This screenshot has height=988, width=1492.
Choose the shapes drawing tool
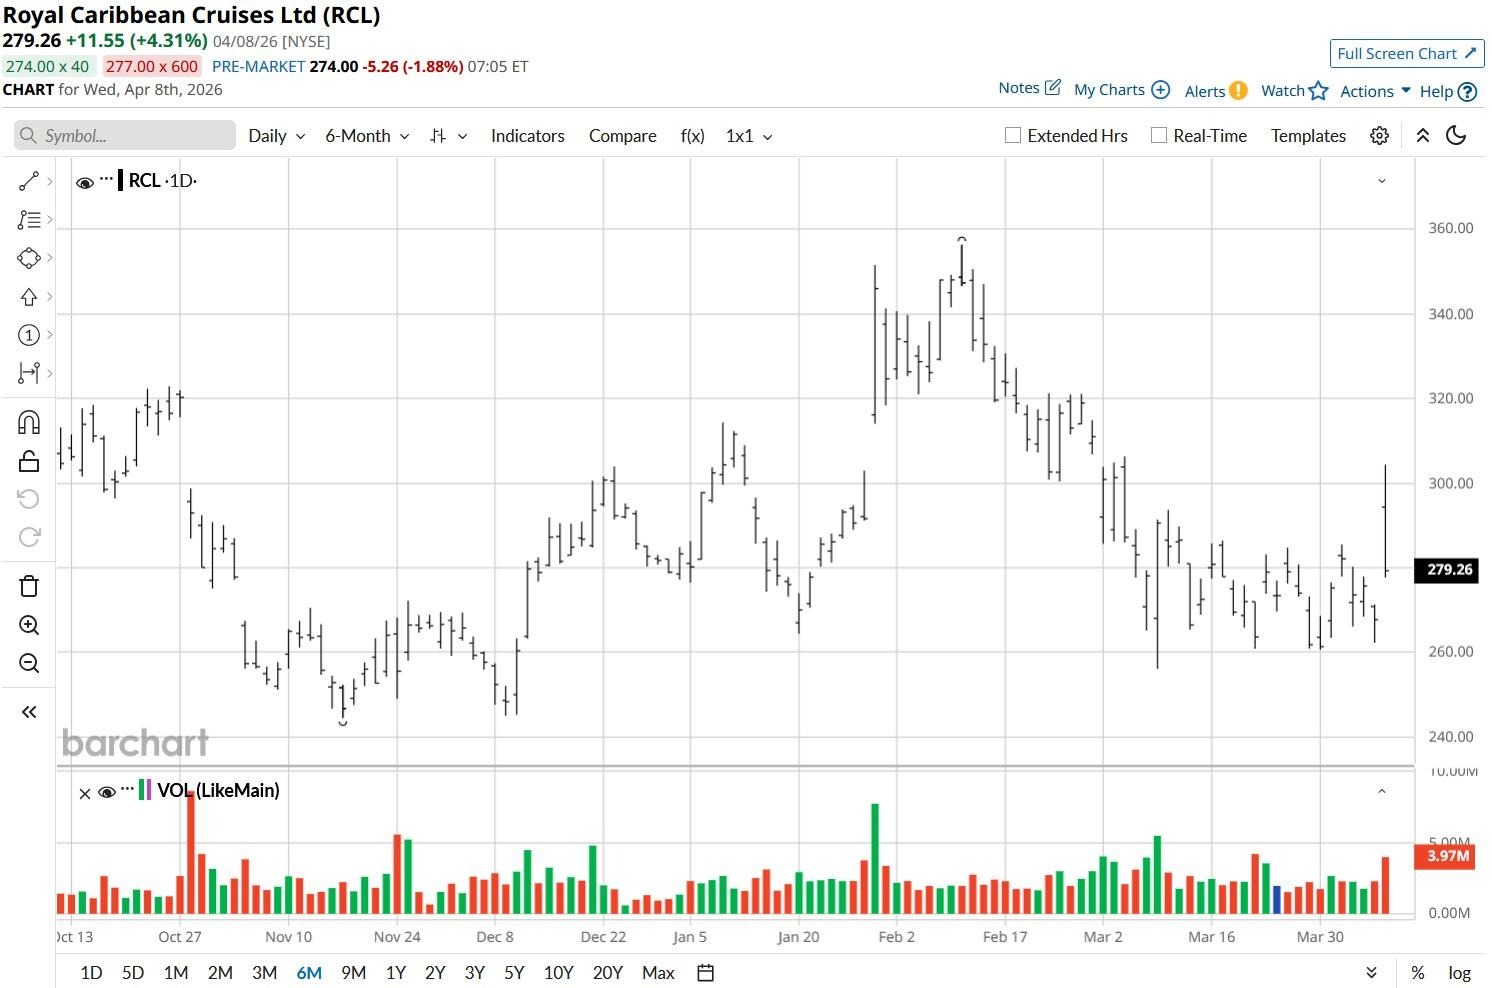click(29, 258)
